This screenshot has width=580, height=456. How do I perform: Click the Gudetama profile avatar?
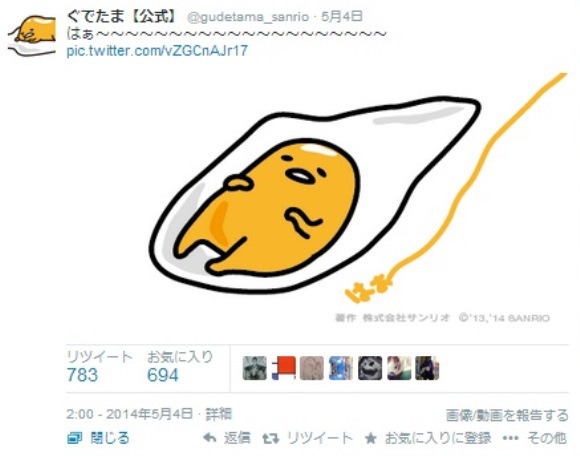coord(32,36)
